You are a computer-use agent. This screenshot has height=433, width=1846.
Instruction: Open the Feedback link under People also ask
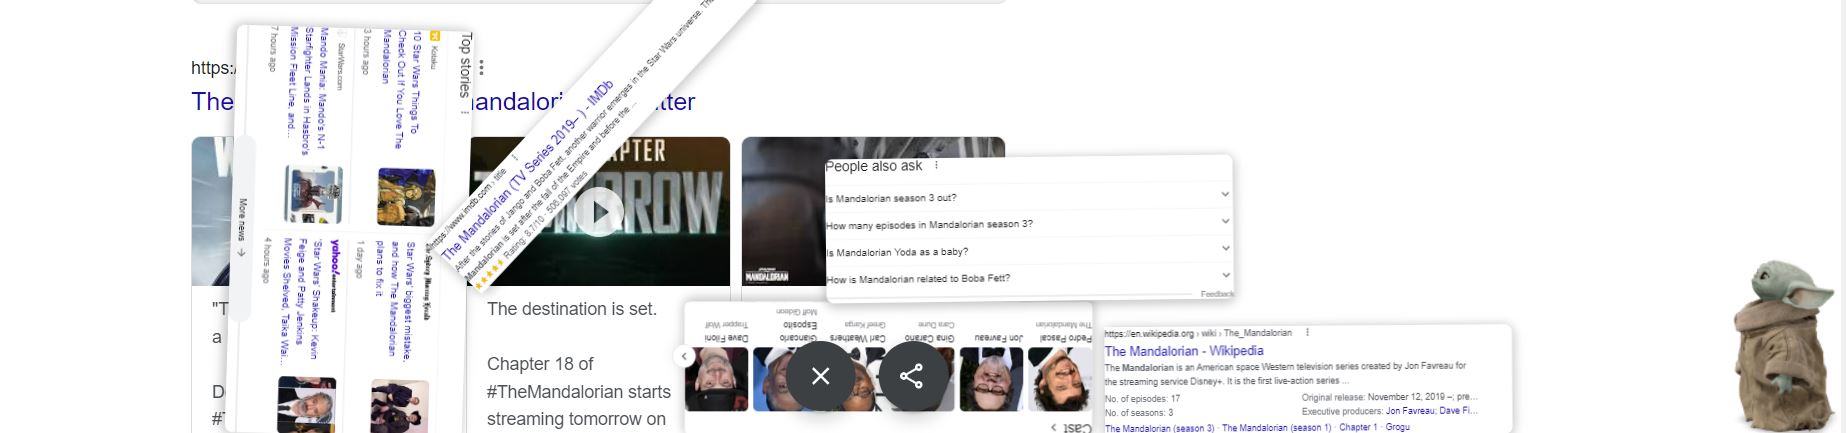[x=1217, y=294]
